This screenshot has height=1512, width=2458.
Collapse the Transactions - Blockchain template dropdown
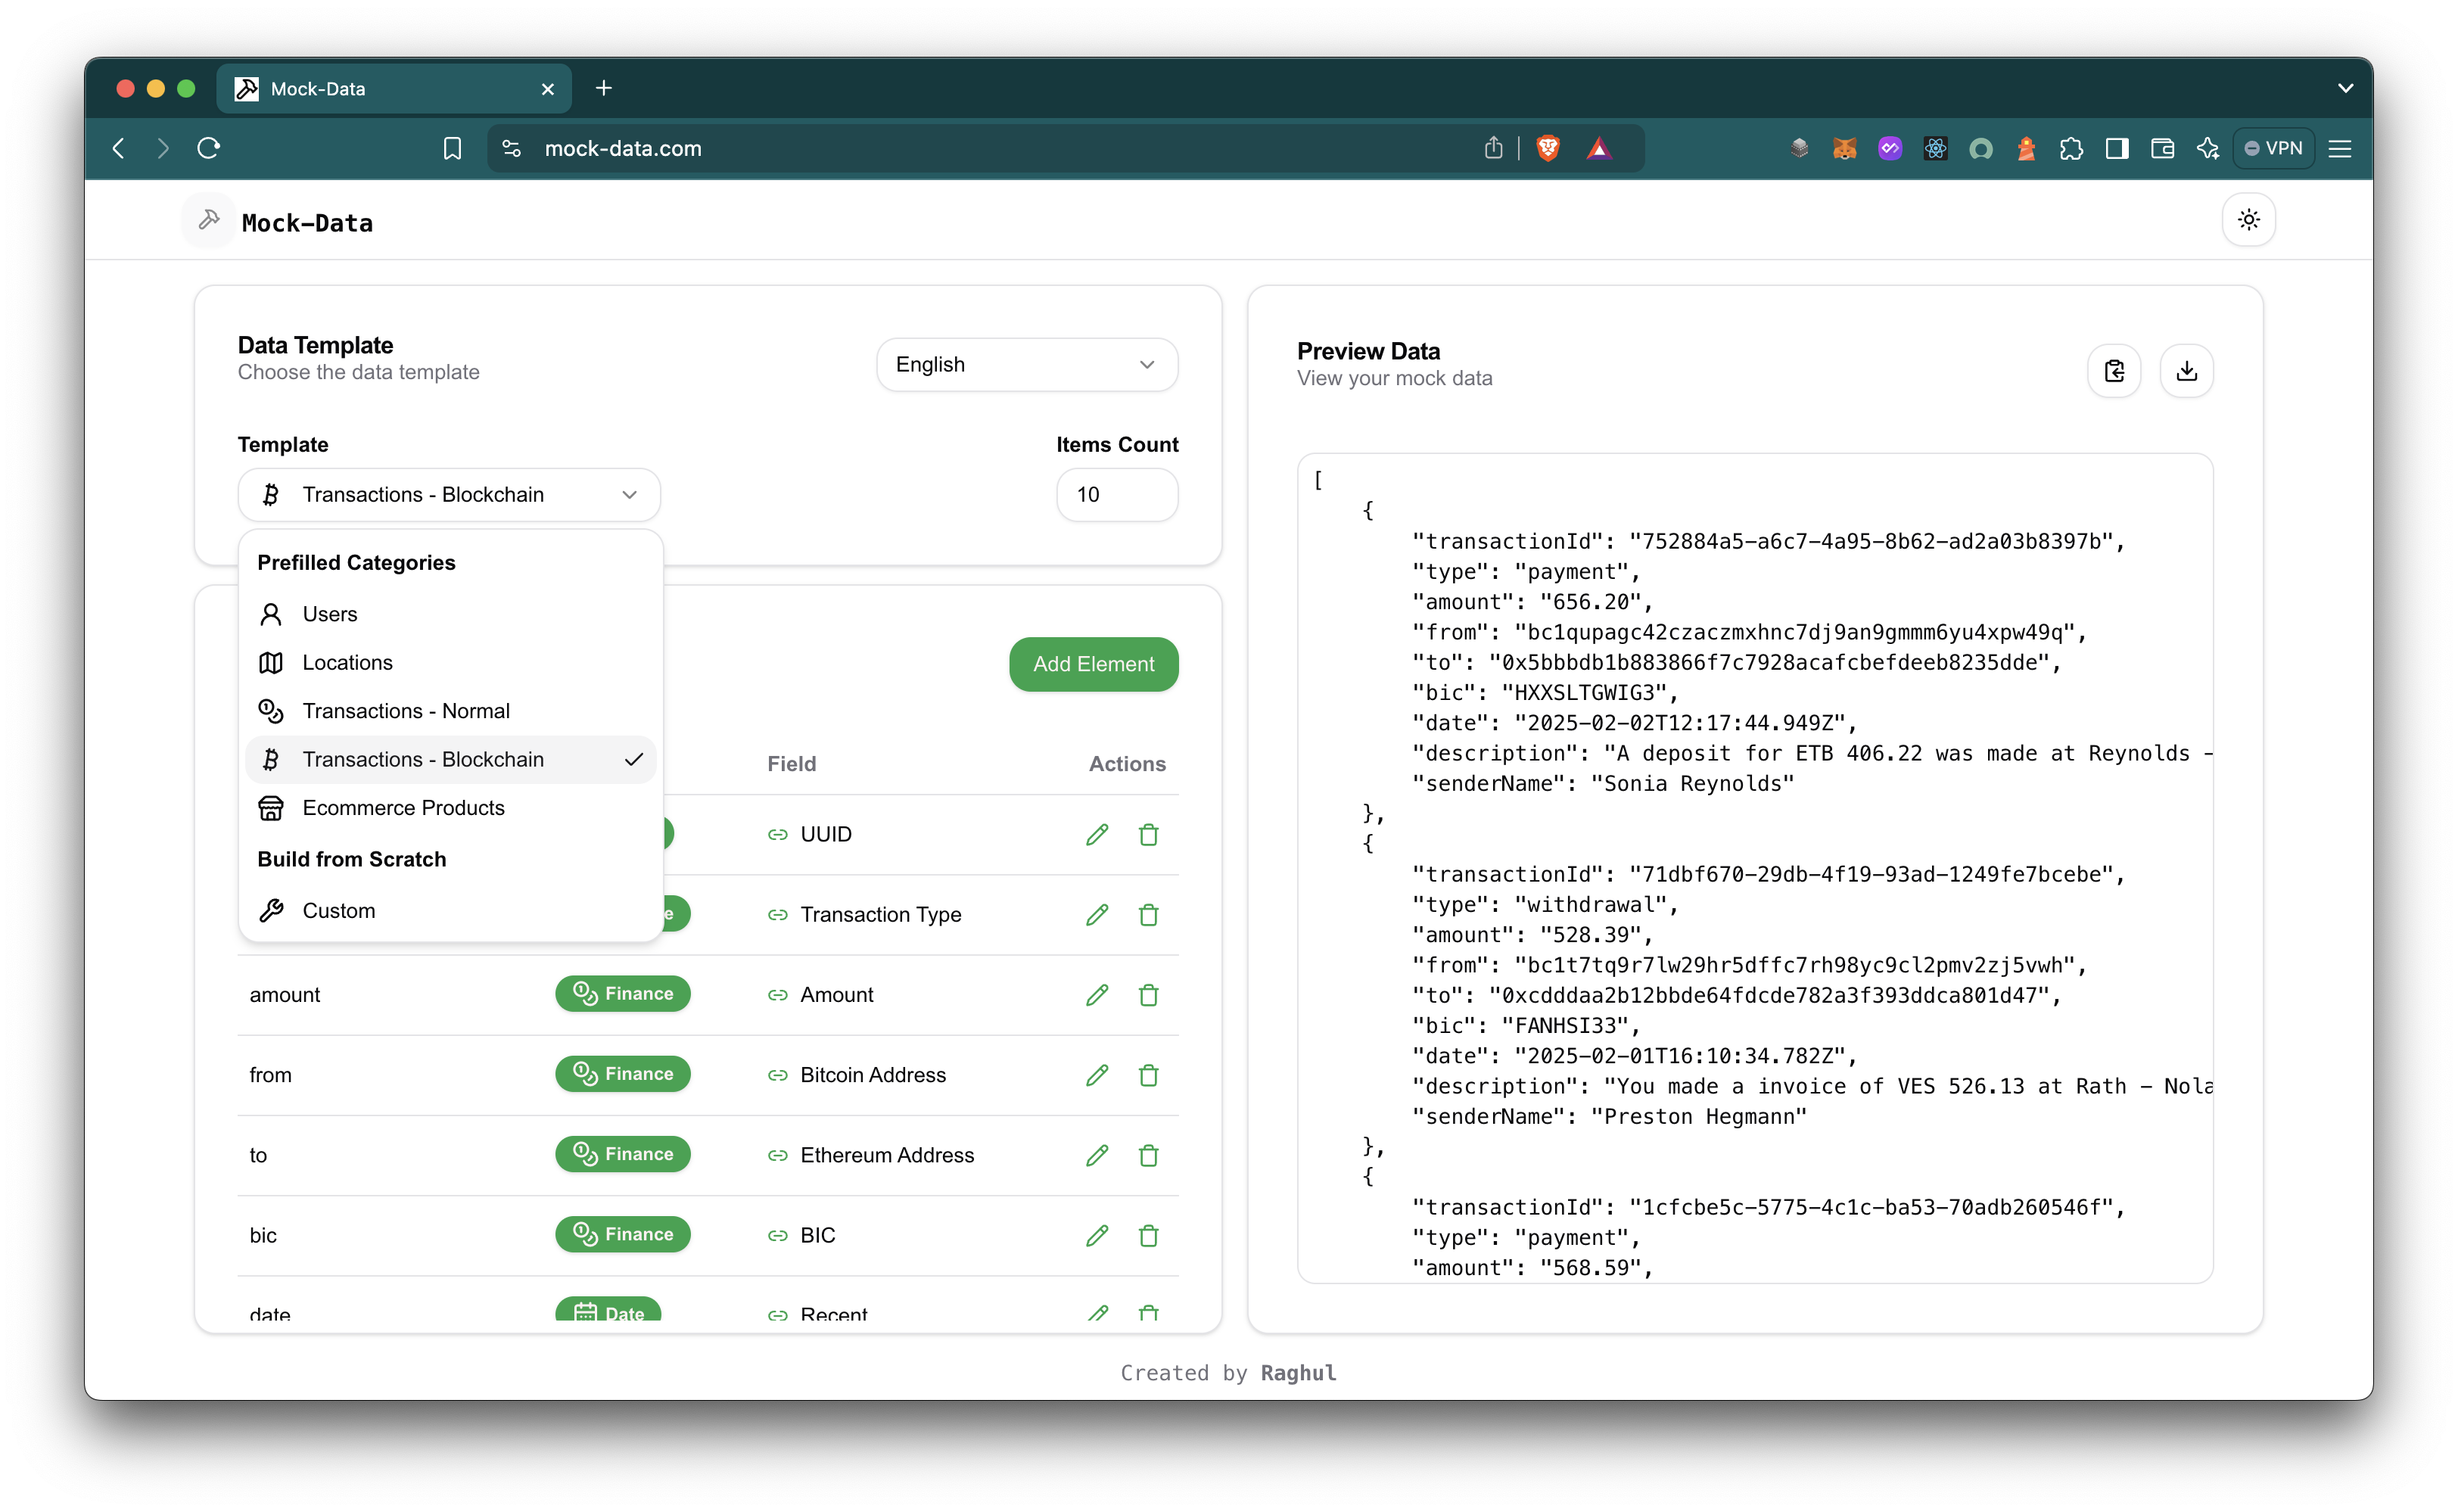(x=449, y=495)
